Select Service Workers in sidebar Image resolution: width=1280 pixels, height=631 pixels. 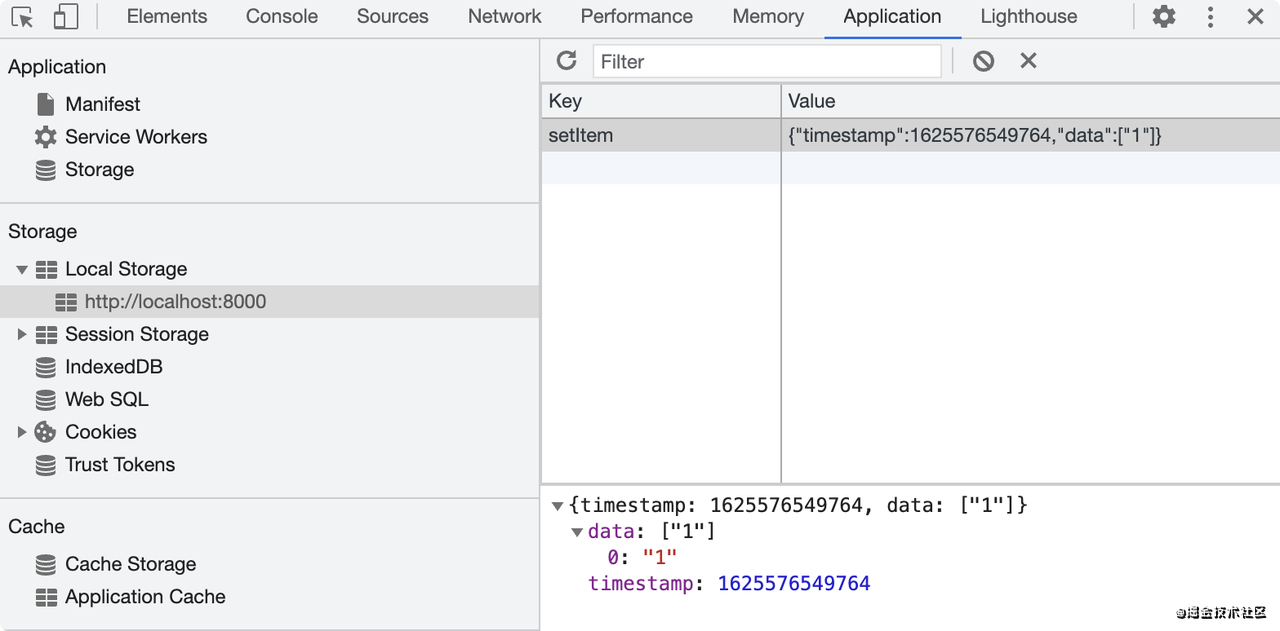coord(135,137)
